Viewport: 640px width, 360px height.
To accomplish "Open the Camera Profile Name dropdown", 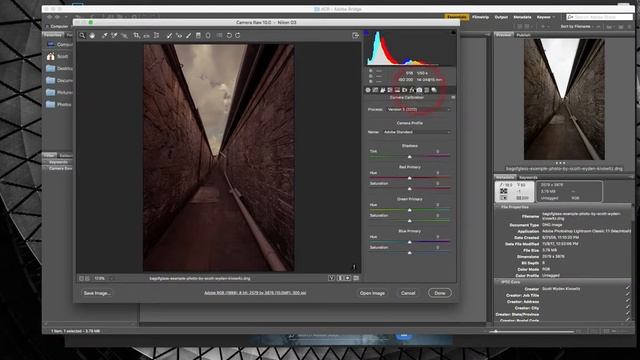I will click(x=417, y=132).
